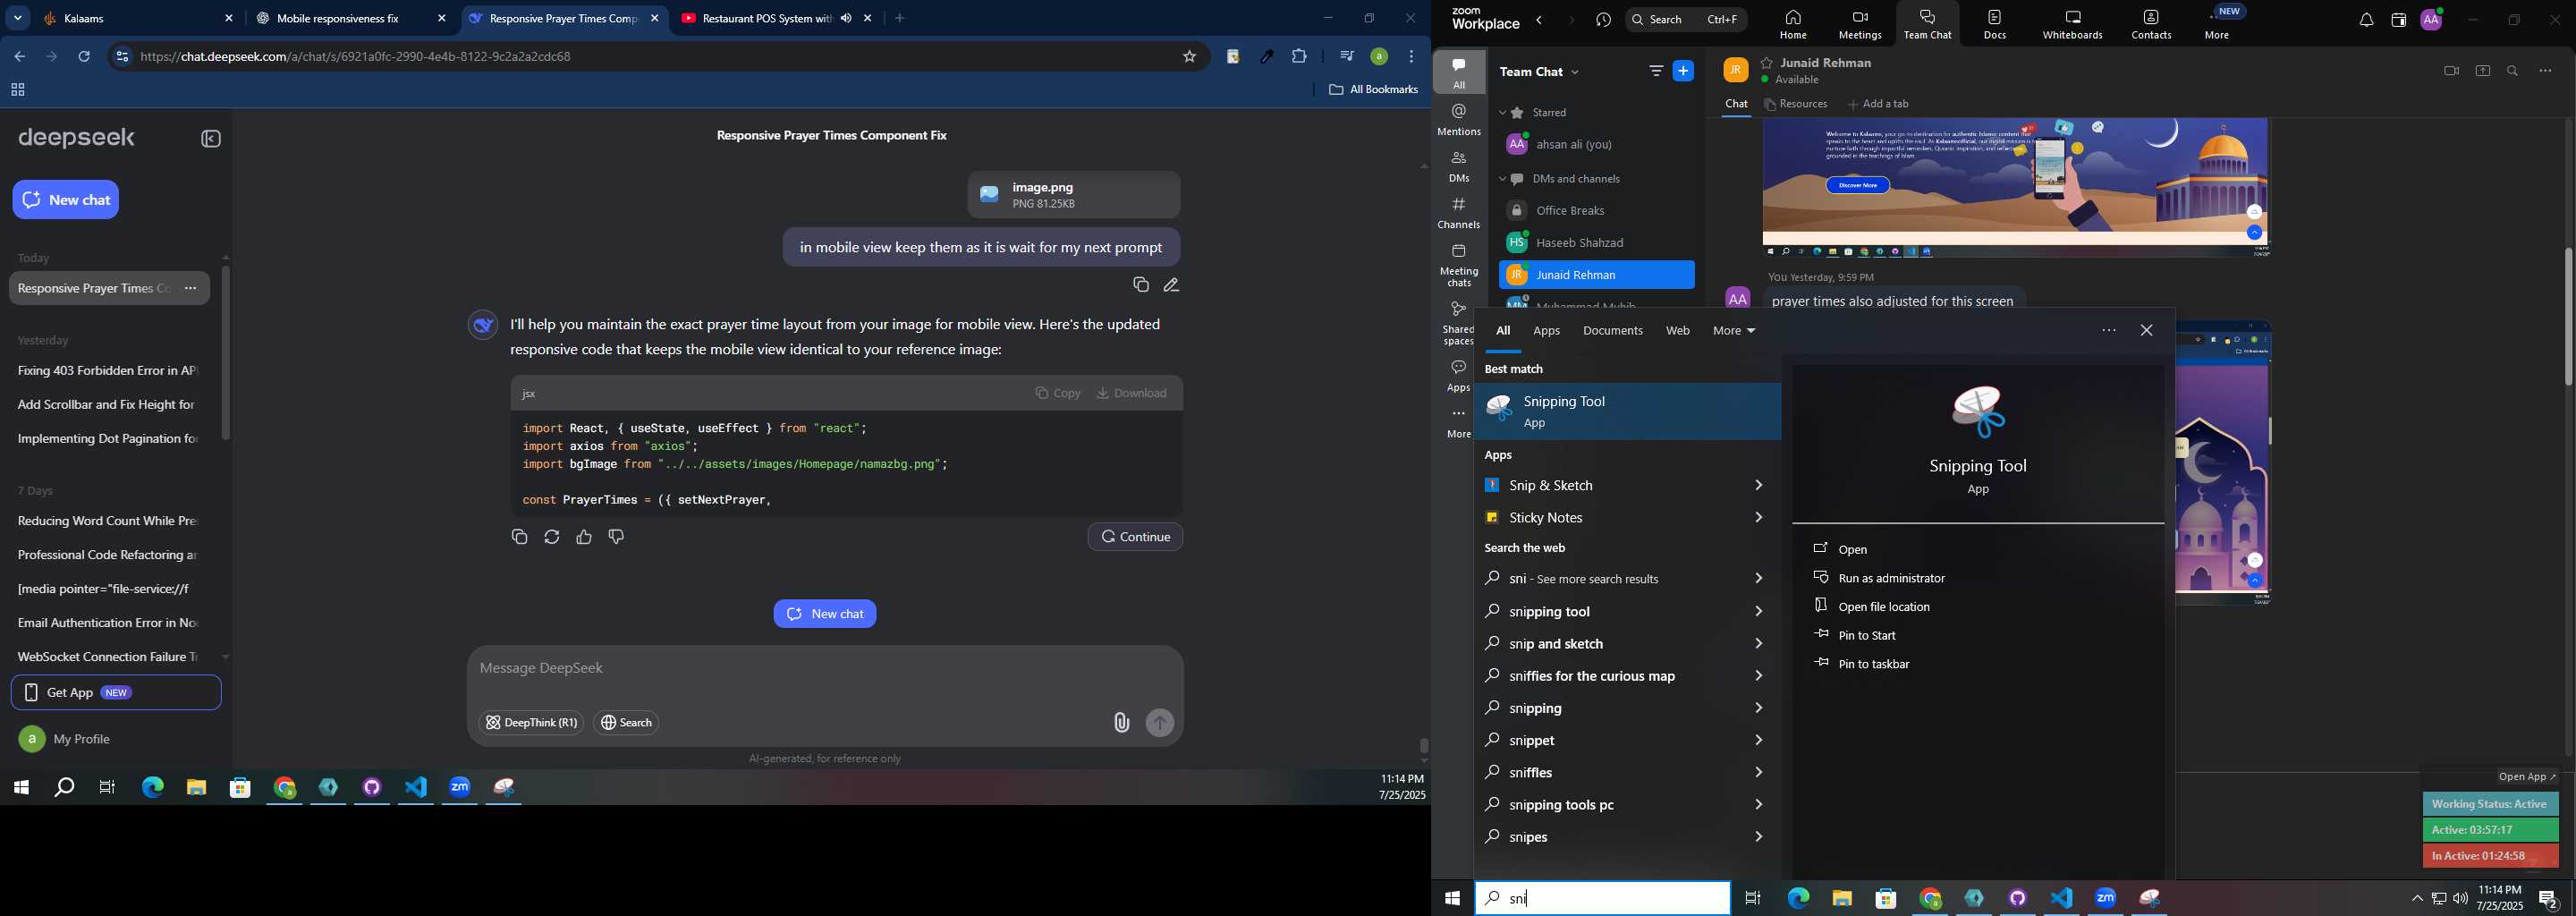Open options for Responsive Prayer Times chat

click(191, 289)
